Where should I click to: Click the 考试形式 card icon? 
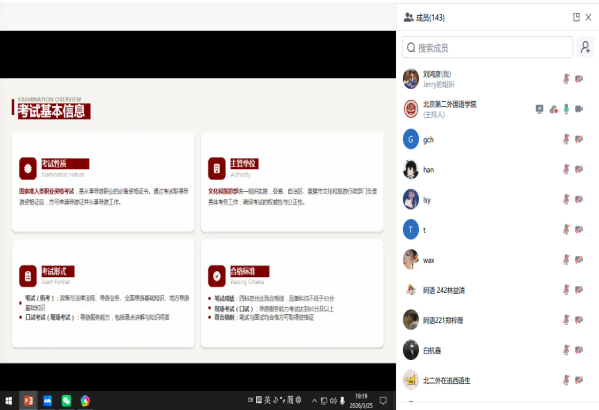coord(28,276)
